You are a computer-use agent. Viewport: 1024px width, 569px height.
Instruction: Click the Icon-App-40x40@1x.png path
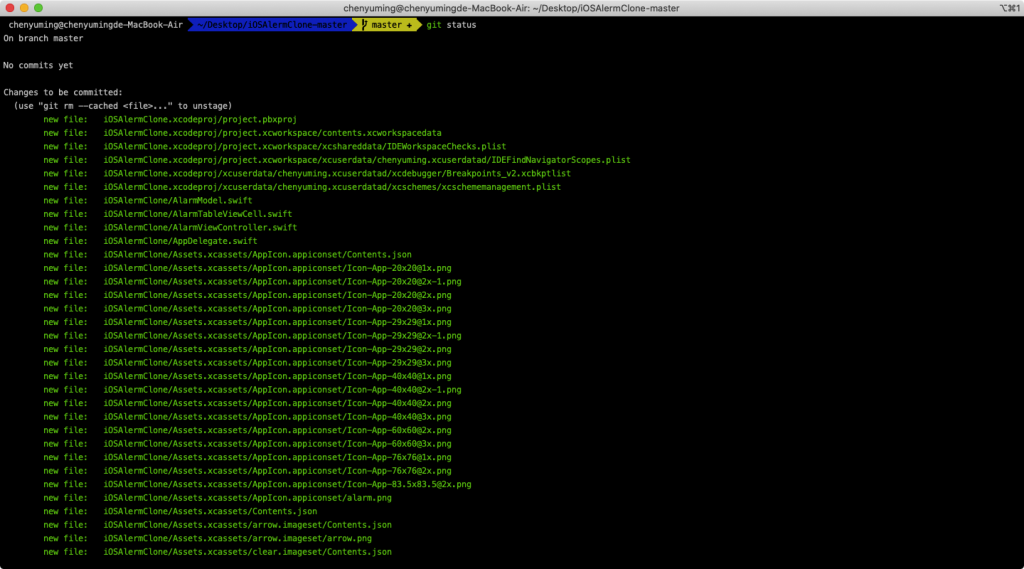pyautogui.click(x=278, y=376)
